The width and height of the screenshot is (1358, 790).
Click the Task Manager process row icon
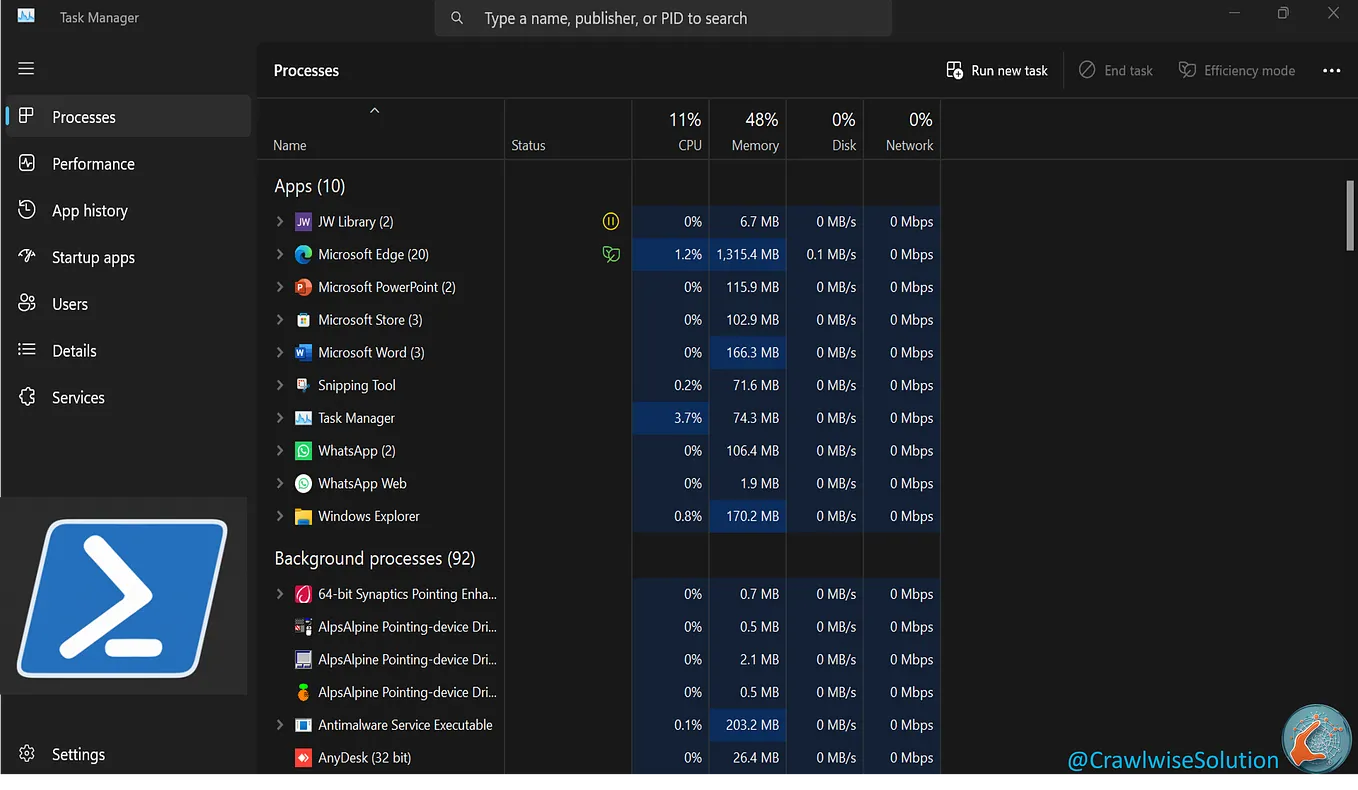click(303, 418)
